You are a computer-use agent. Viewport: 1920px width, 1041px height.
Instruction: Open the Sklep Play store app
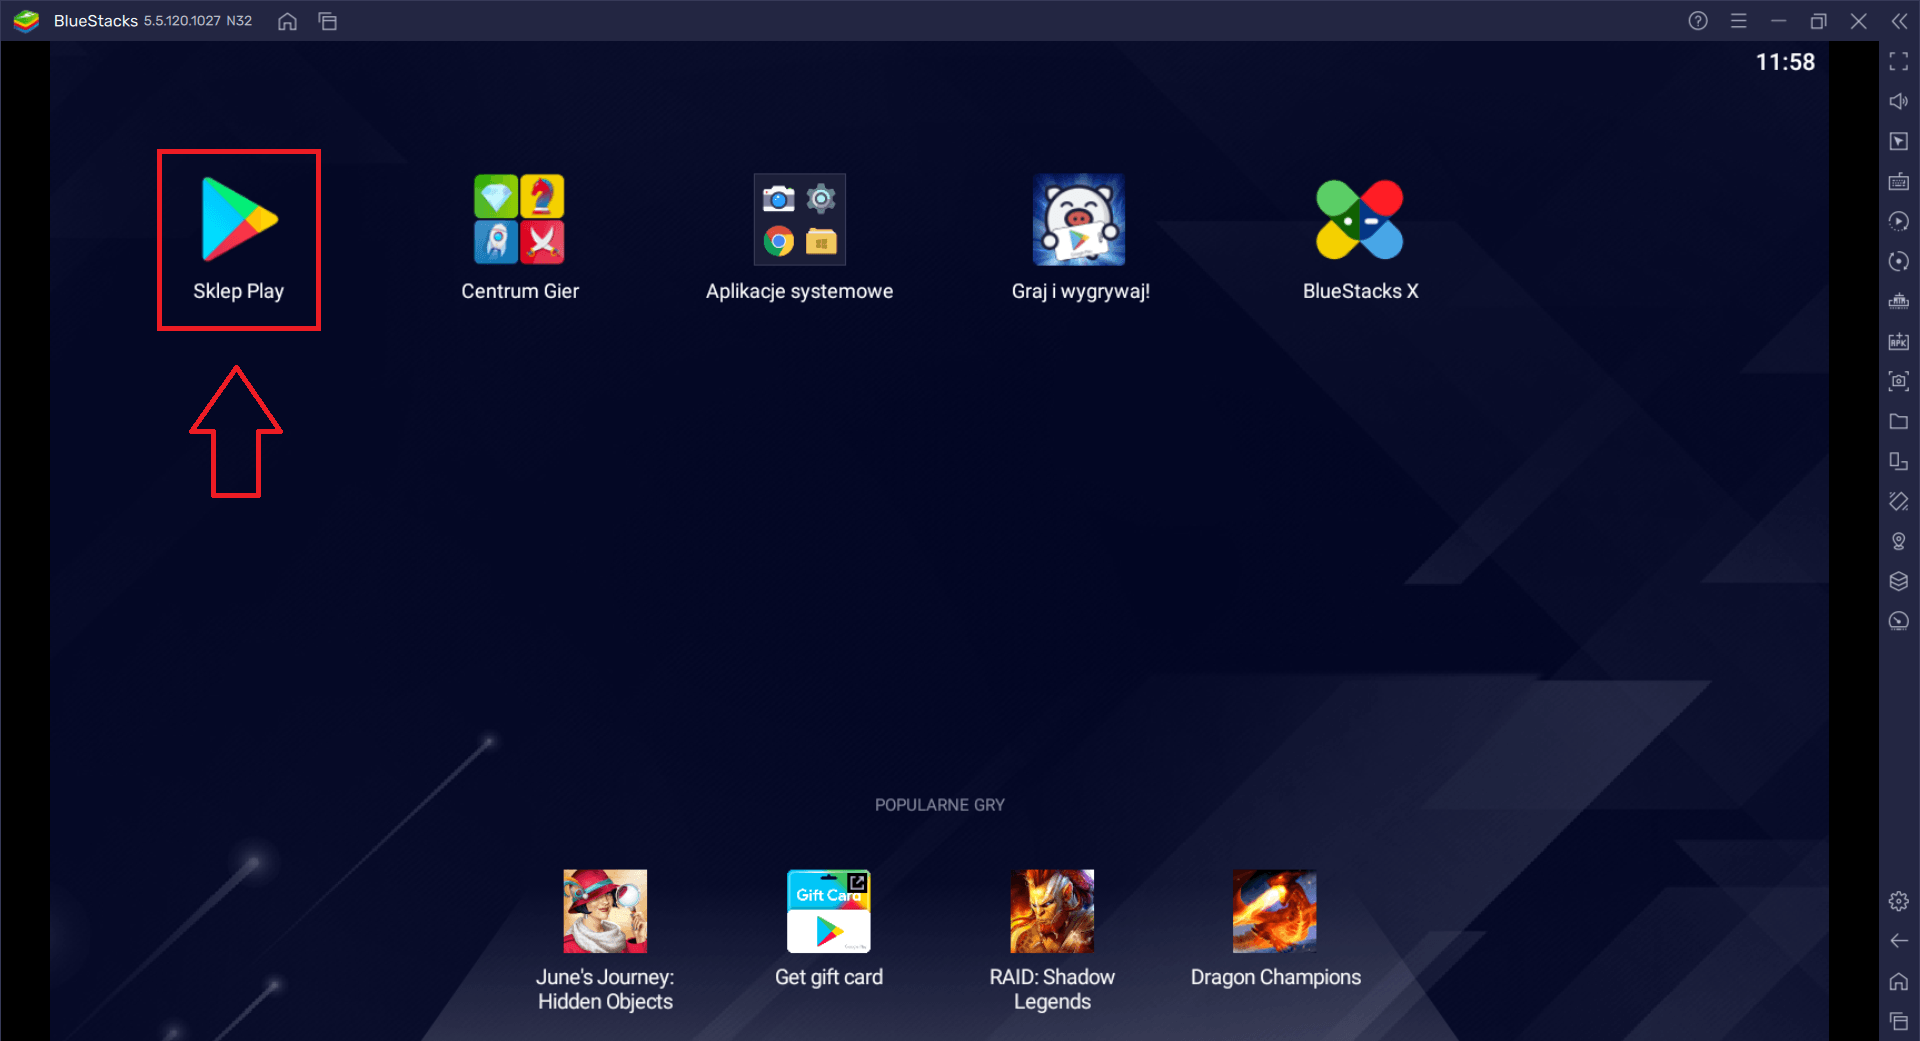coord(239,239)
